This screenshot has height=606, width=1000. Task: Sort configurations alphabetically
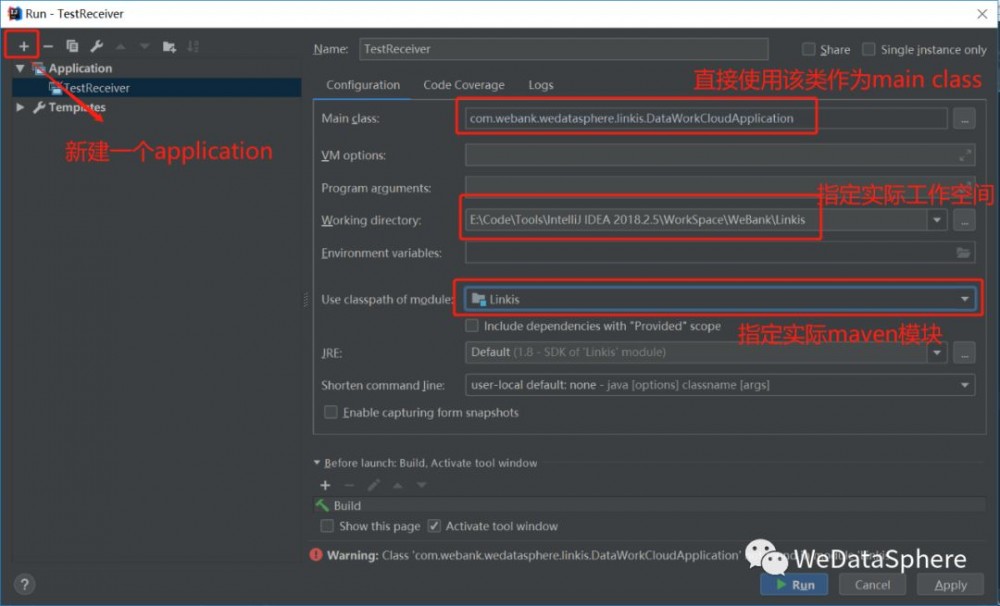pos(193,47)
